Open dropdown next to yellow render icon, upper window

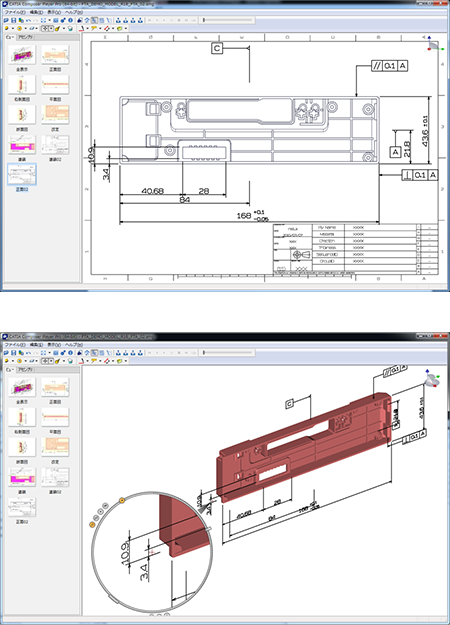(13, 29)
